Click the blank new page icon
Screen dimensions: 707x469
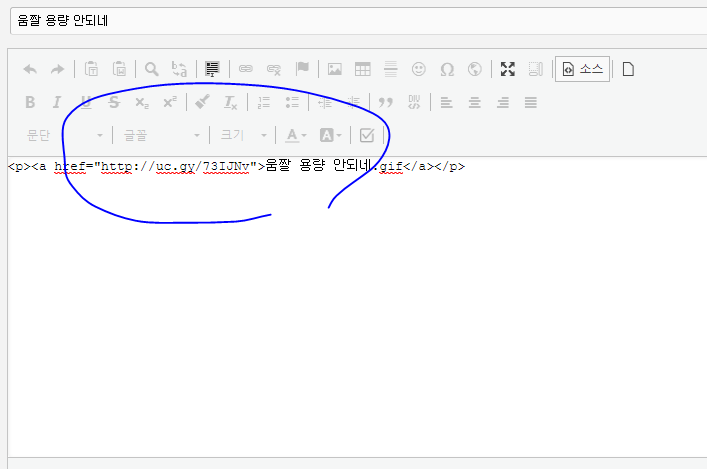(x=628, y=69)
